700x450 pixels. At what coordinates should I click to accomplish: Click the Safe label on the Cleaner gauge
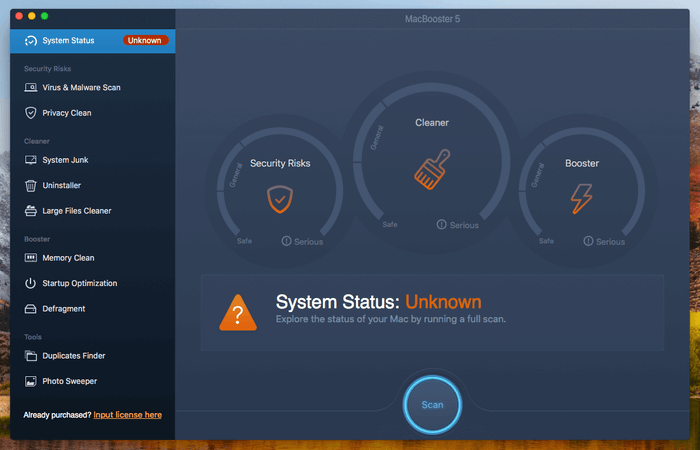point(390,225)
